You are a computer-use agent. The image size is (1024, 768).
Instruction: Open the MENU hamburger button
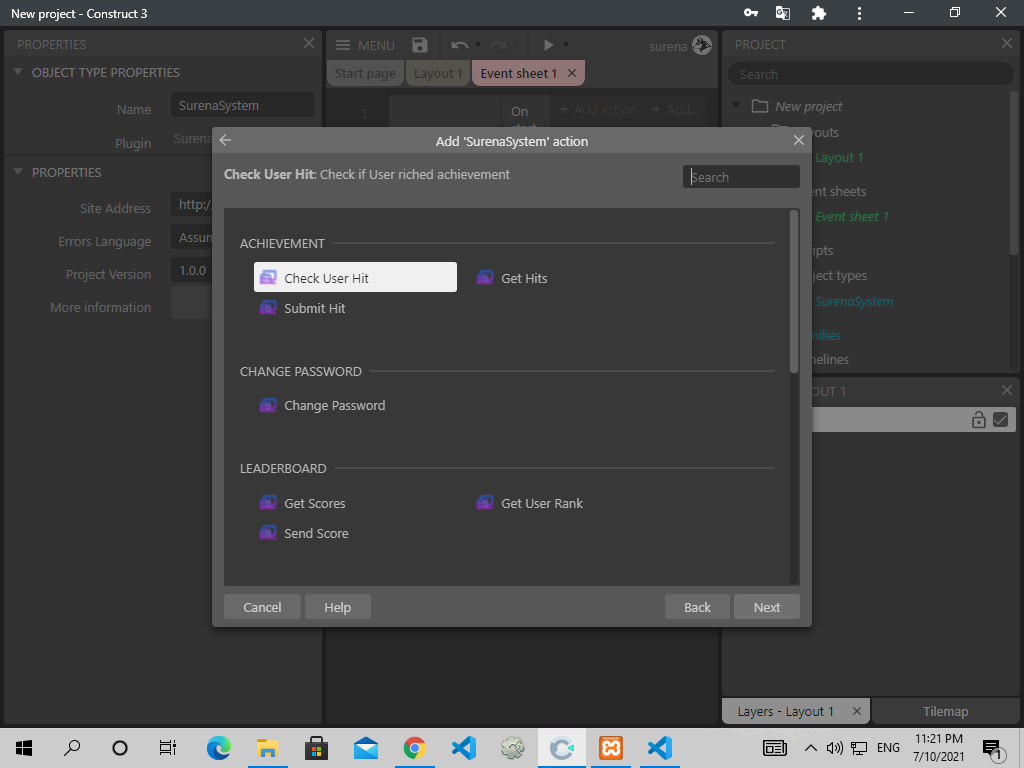tap(365, 45)
